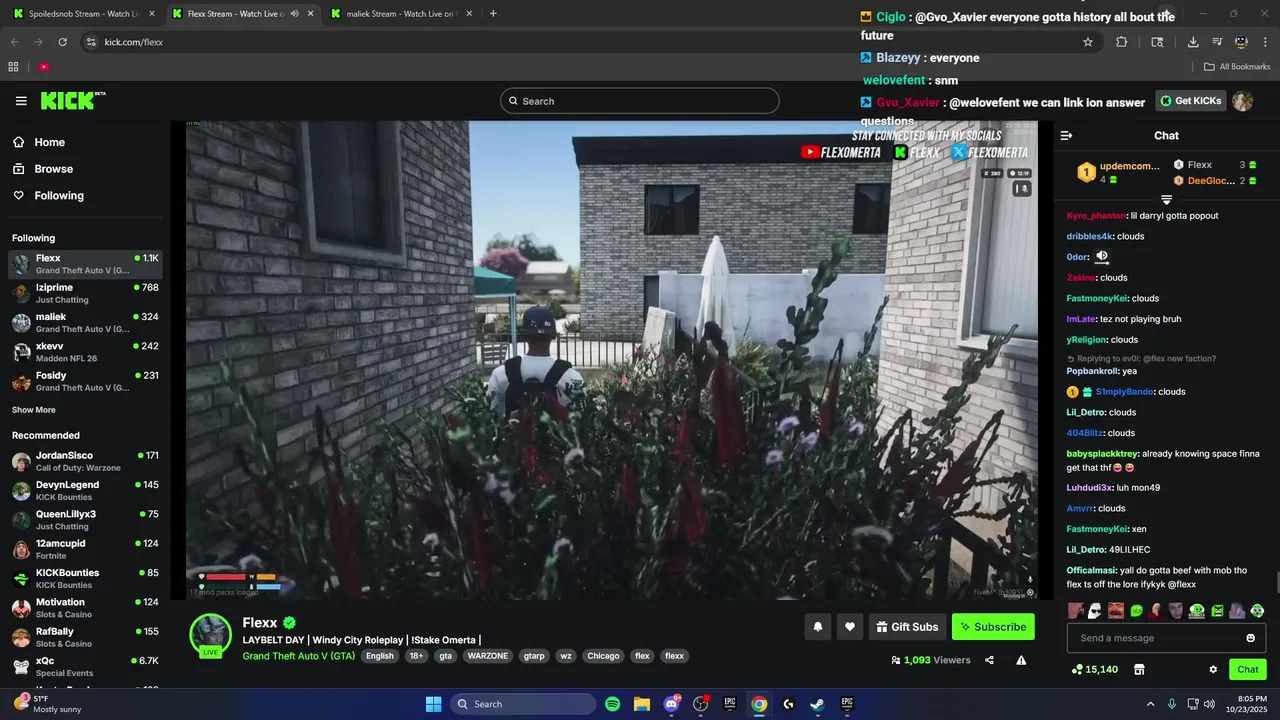Collapse chat panel with arrow icon

click(1066, 135)
